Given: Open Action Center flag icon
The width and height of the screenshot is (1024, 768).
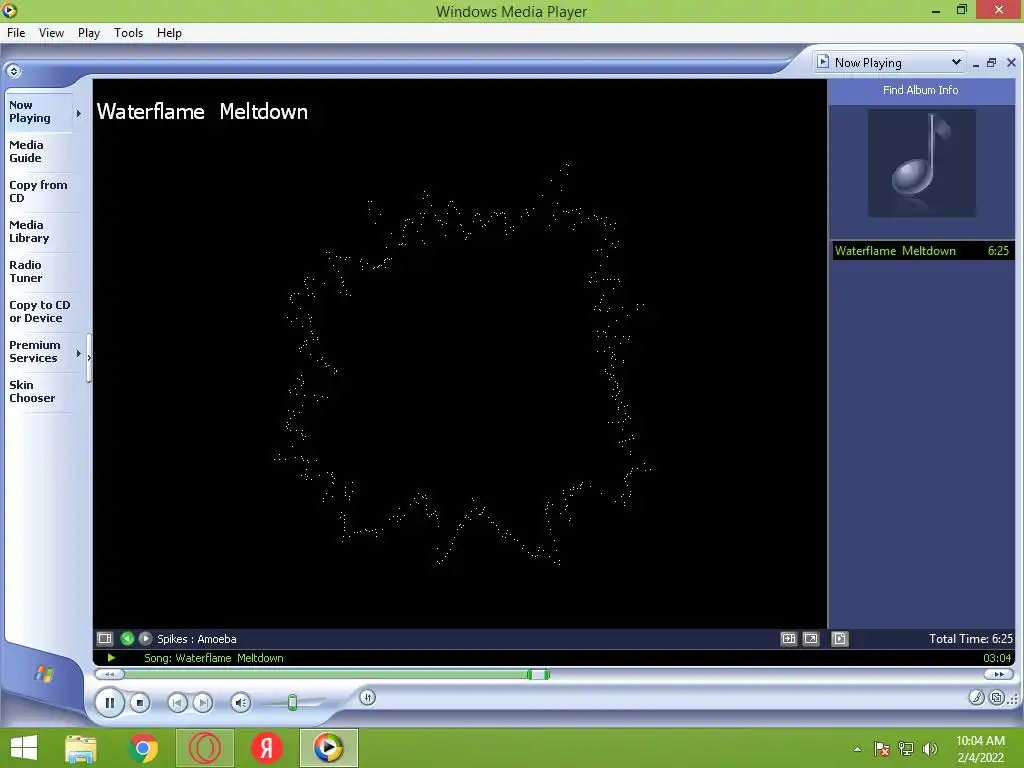Looking at the screenshot, I should 882,749.
